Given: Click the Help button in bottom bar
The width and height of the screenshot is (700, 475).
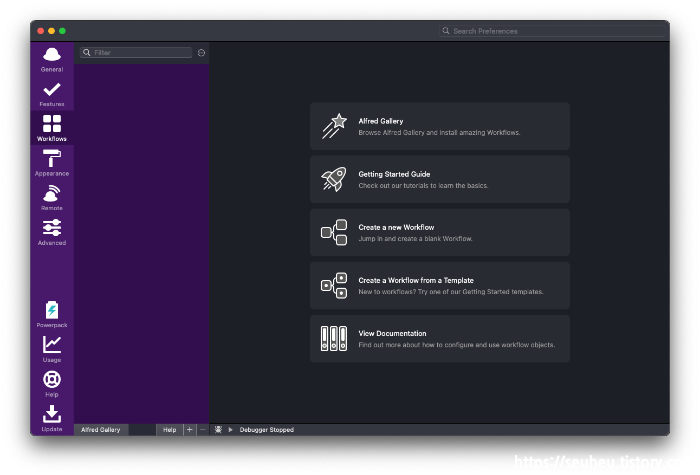Looking at the screenshot, I should [170, 429].
